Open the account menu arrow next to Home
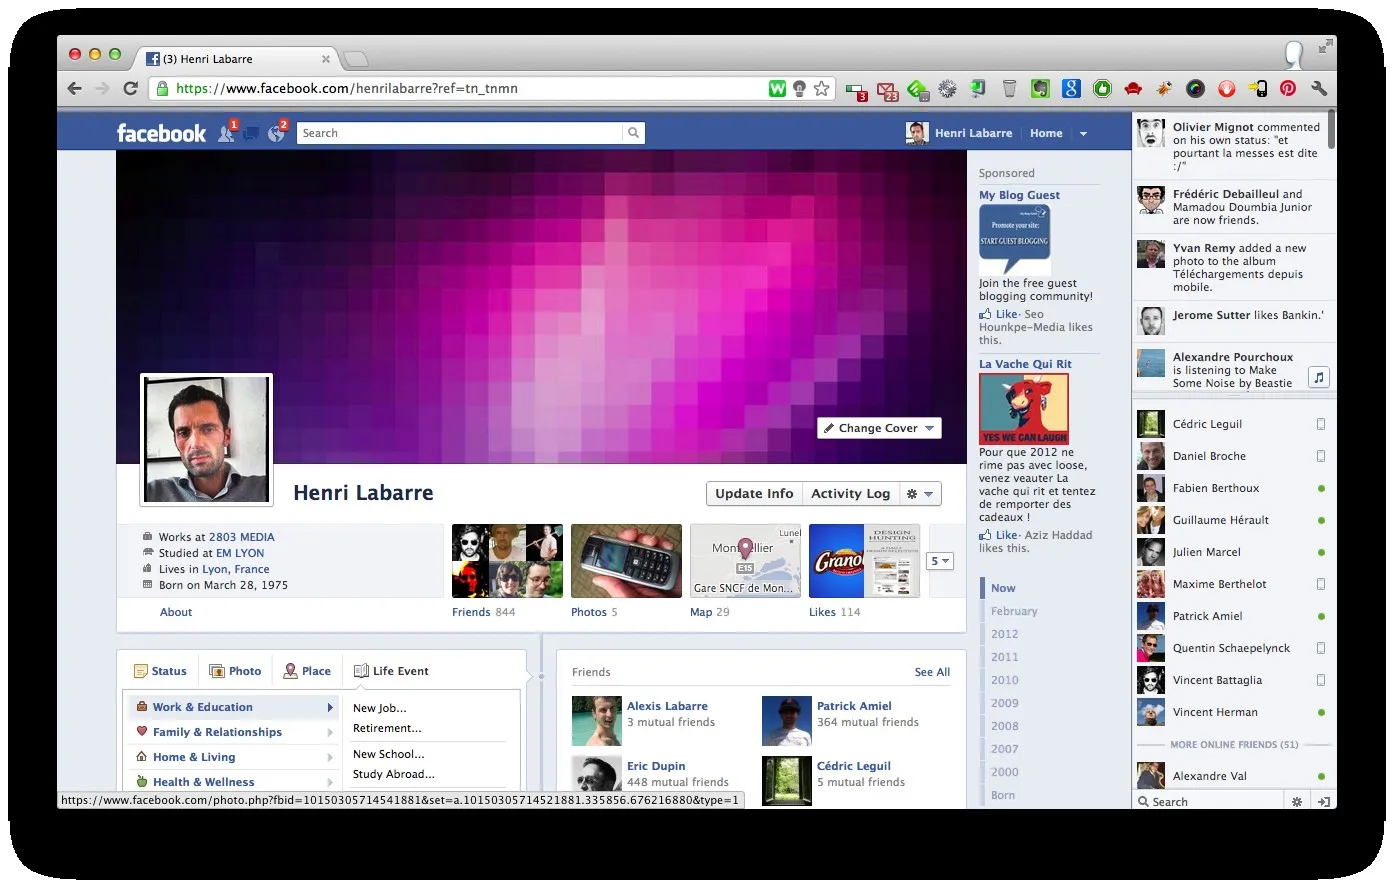Screen dimensions: 1394x888 tap(1083, 133)
